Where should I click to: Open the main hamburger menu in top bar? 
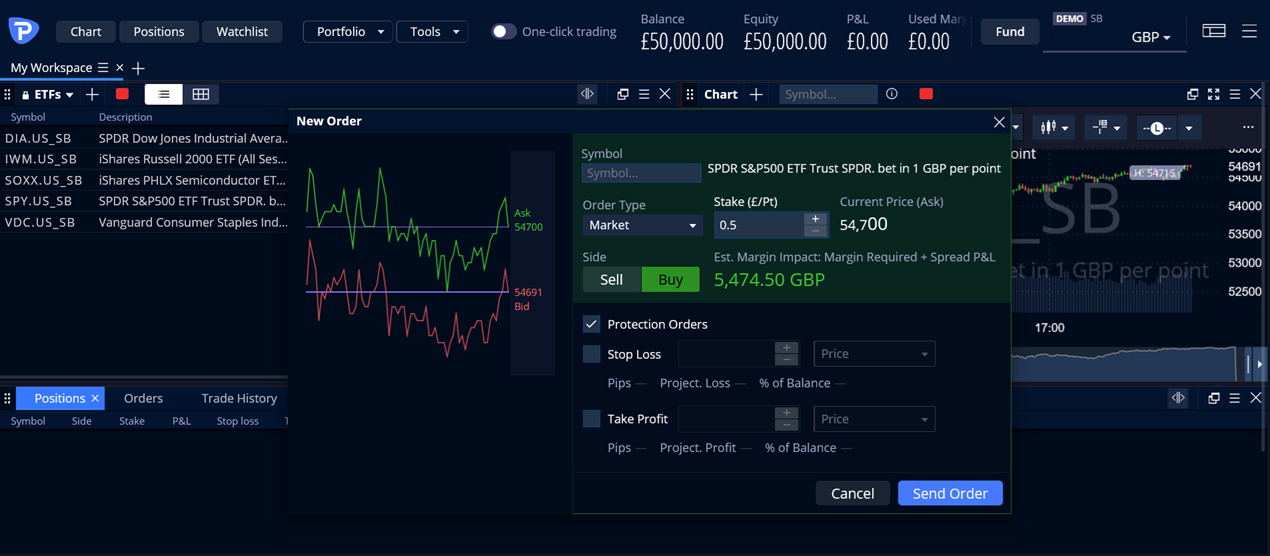(x=1249, y=31)
